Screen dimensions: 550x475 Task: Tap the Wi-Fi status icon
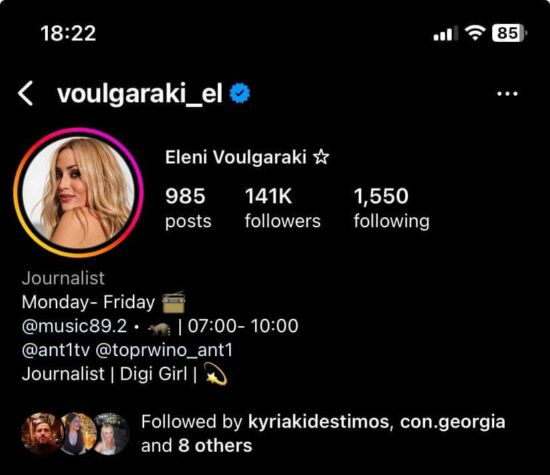475,33
